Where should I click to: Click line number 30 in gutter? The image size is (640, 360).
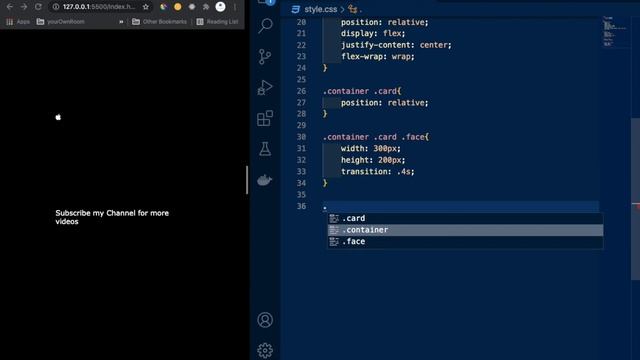[301, 137]
